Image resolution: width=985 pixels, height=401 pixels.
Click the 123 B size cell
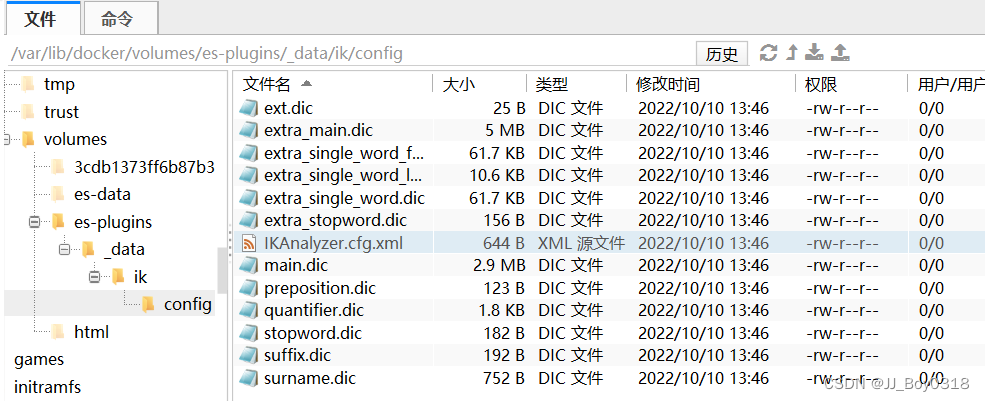click(x=505, y=288)
